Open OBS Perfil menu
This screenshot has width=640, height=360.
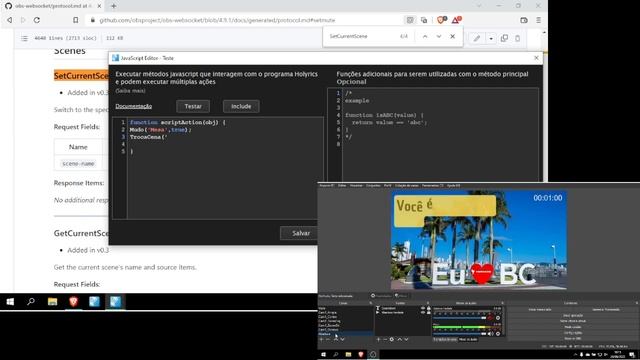pos(387,185)
